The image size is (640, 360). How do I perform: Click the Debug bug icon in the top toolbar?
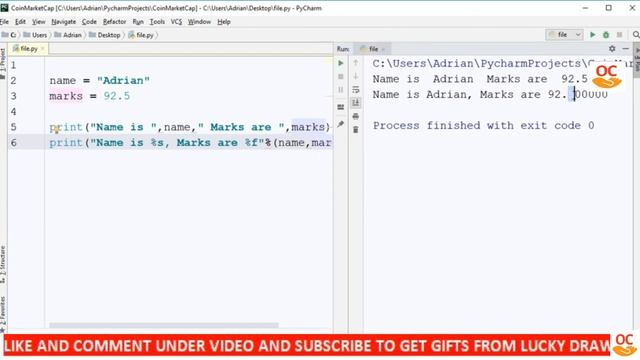[606, 35]
